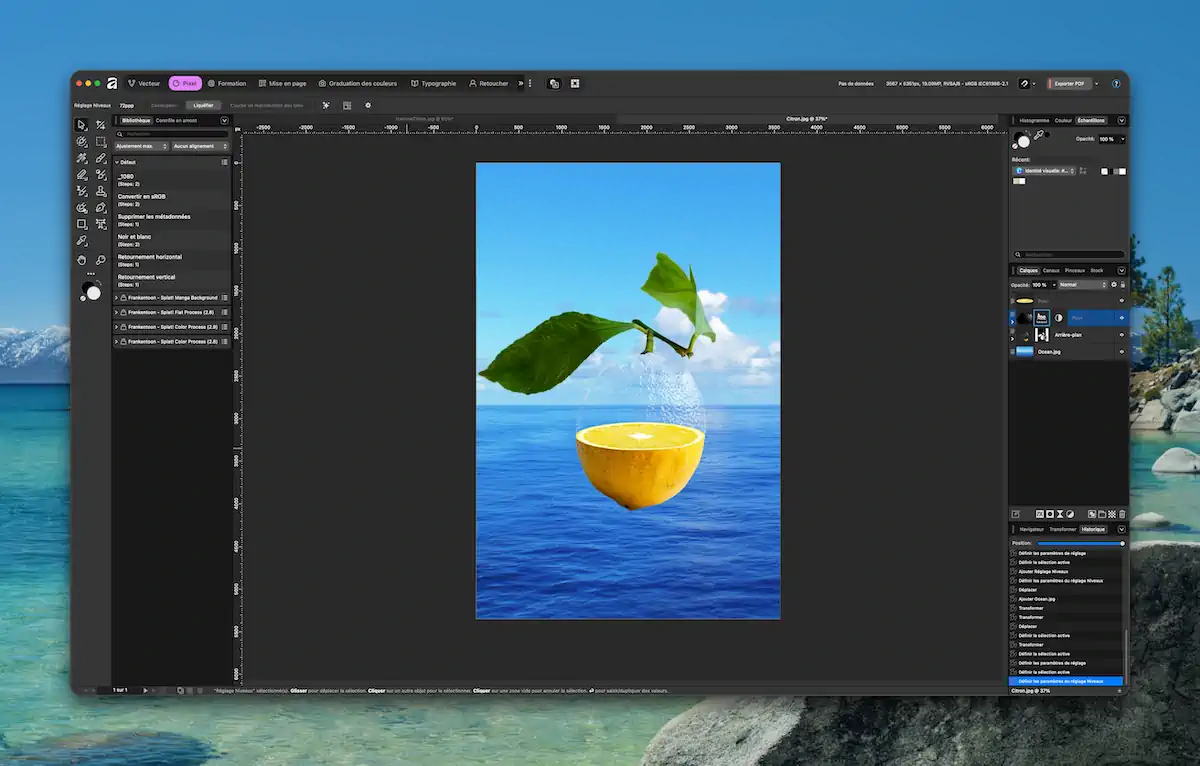This screenshot has width=1200, height=766.
Task: Open the Vecteur studio tab
Action: pyautogui.click(x=144, y=84)
